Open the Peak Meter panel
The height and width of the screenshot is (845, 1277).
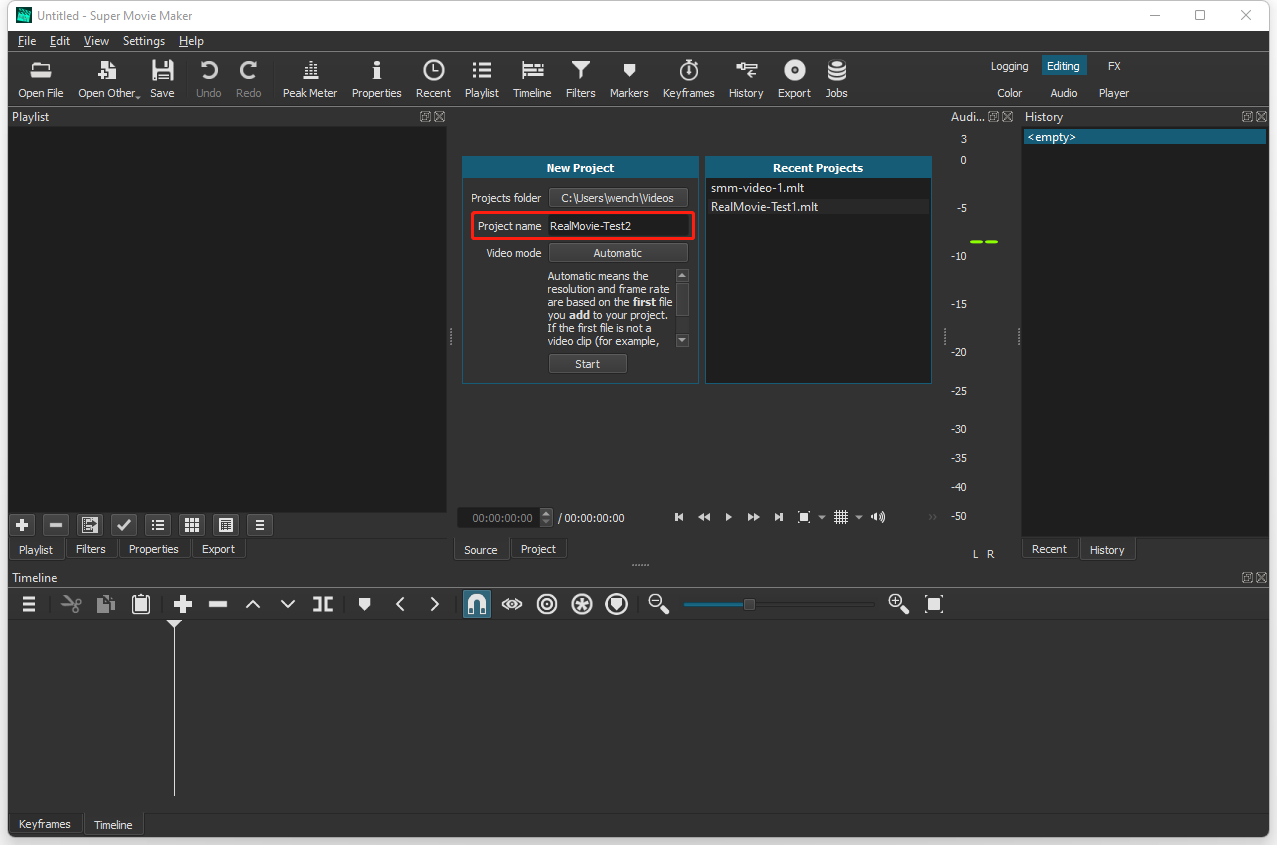[x=309, y=78]
